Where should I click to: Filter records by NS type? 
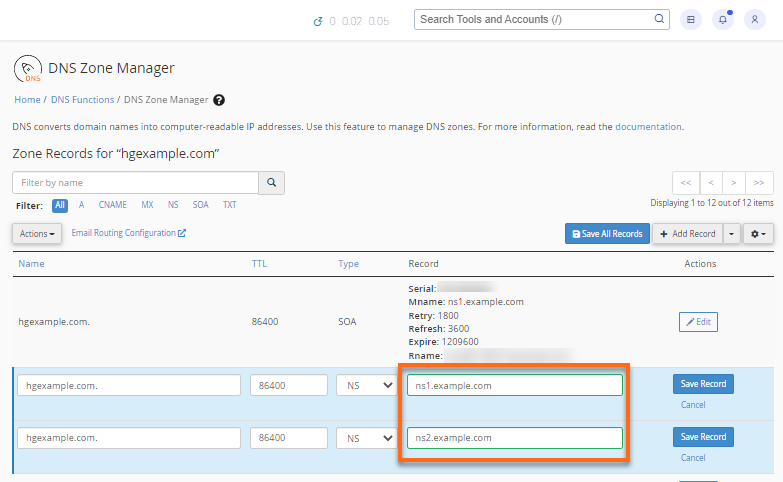(173, 205)
